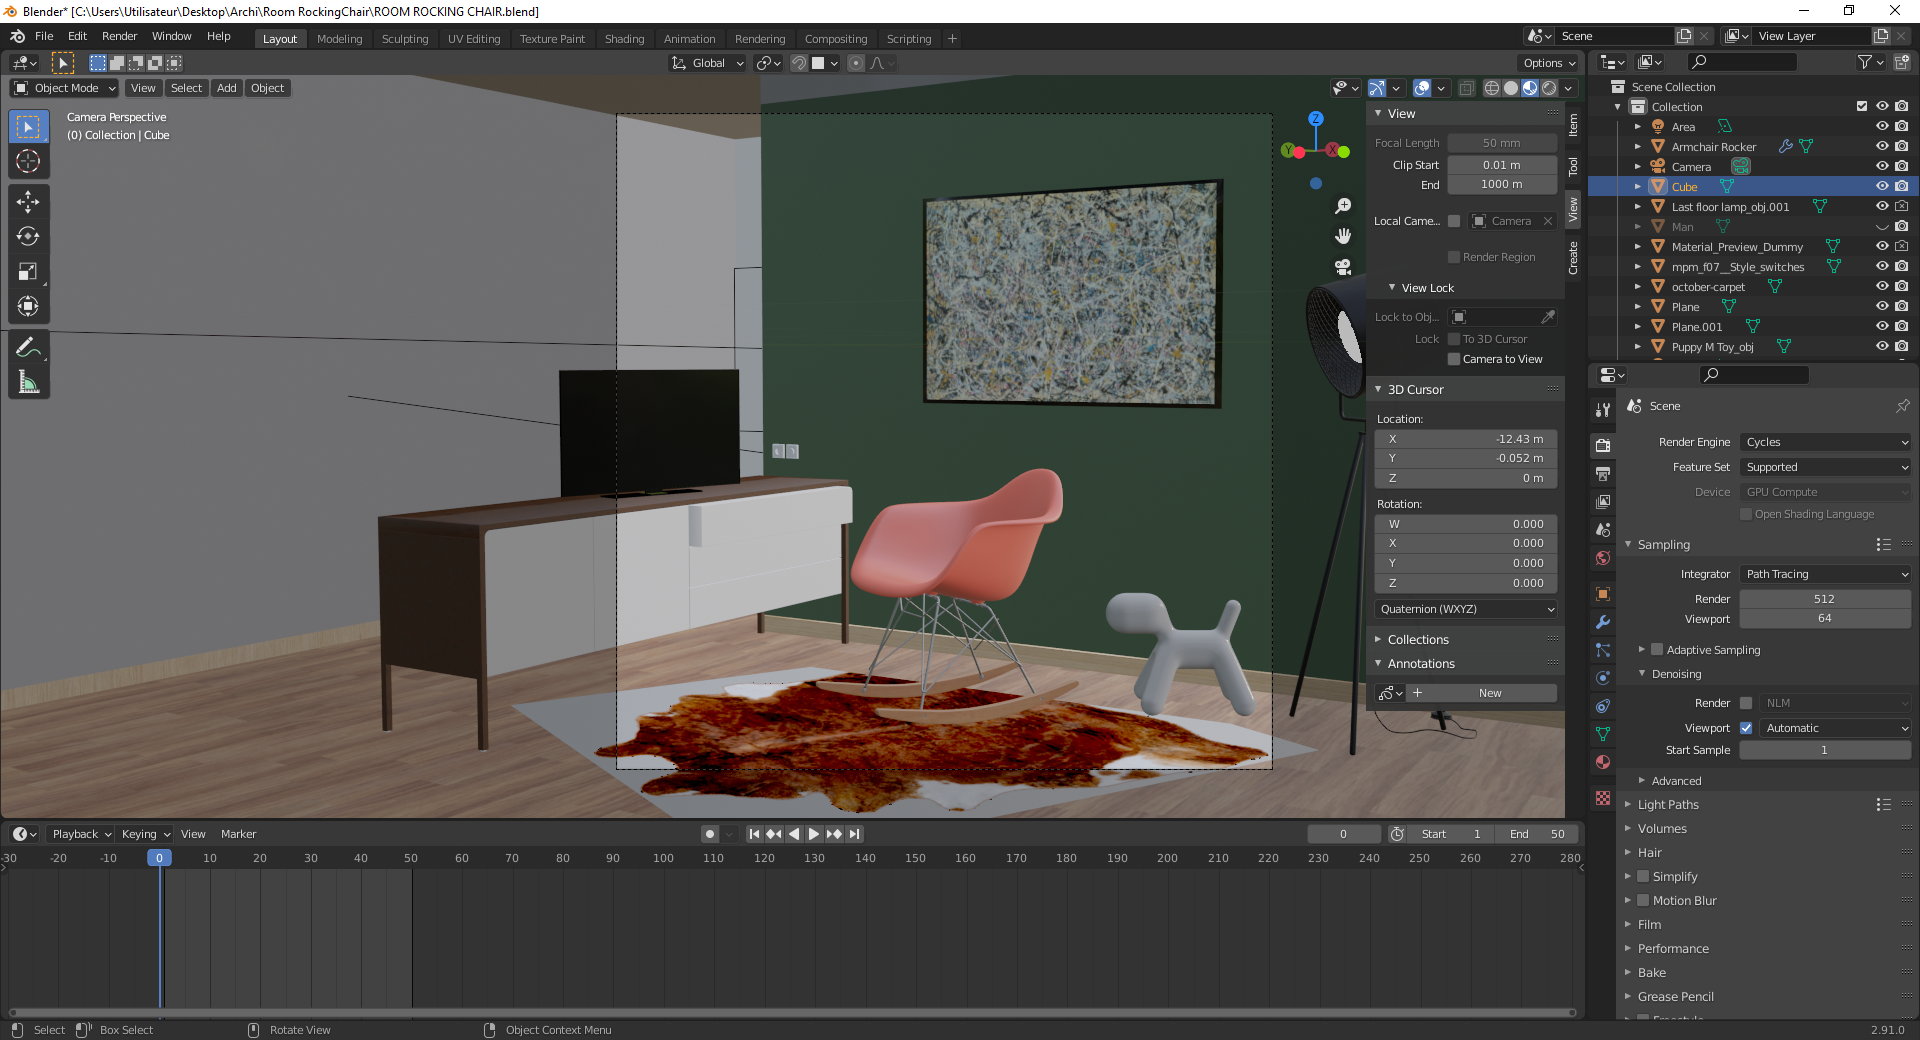
Task: Open the Output properties tab
Action: point(1603,474)
